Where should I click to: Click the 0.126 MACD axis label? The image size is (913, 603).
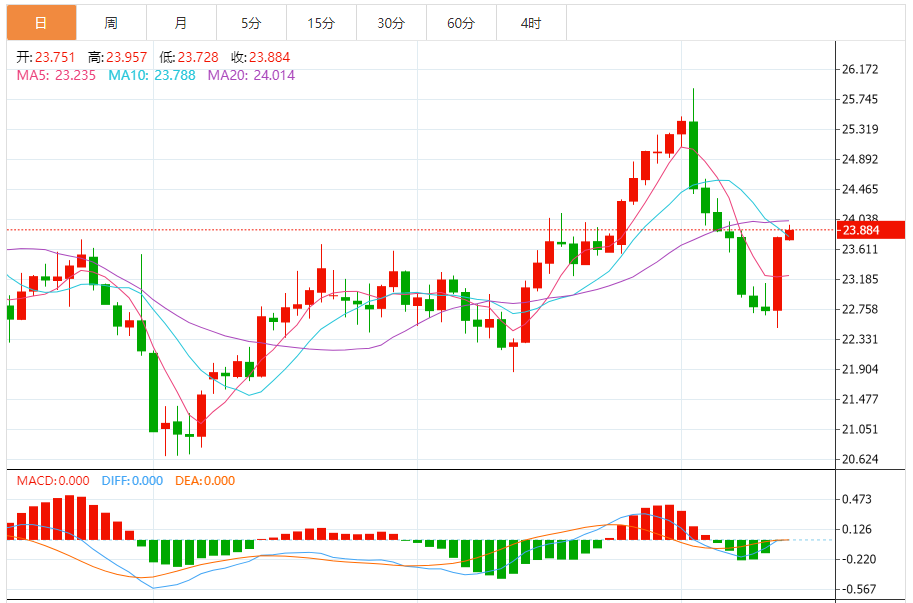[x=857, y=529]
